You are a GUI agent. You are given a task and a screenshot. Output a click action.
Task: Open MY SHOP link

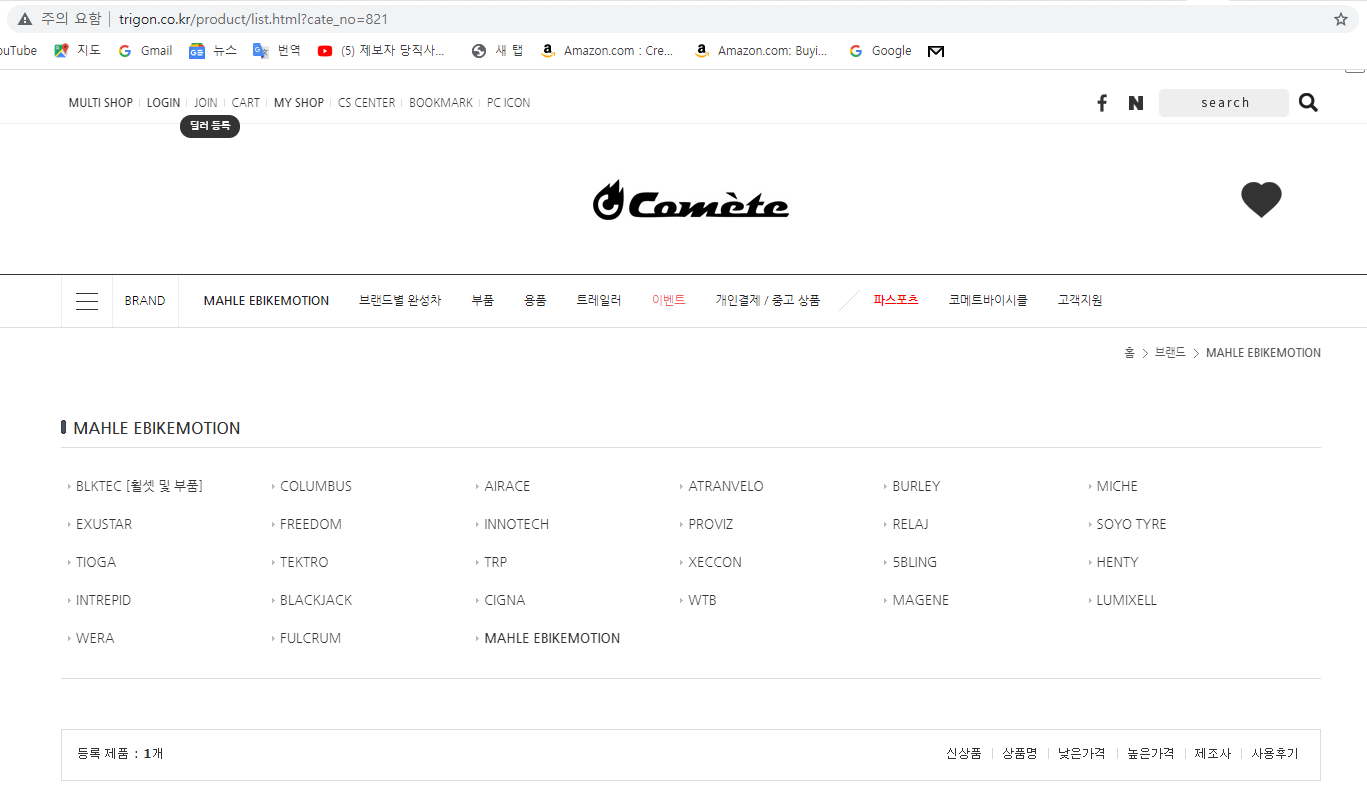299,103
